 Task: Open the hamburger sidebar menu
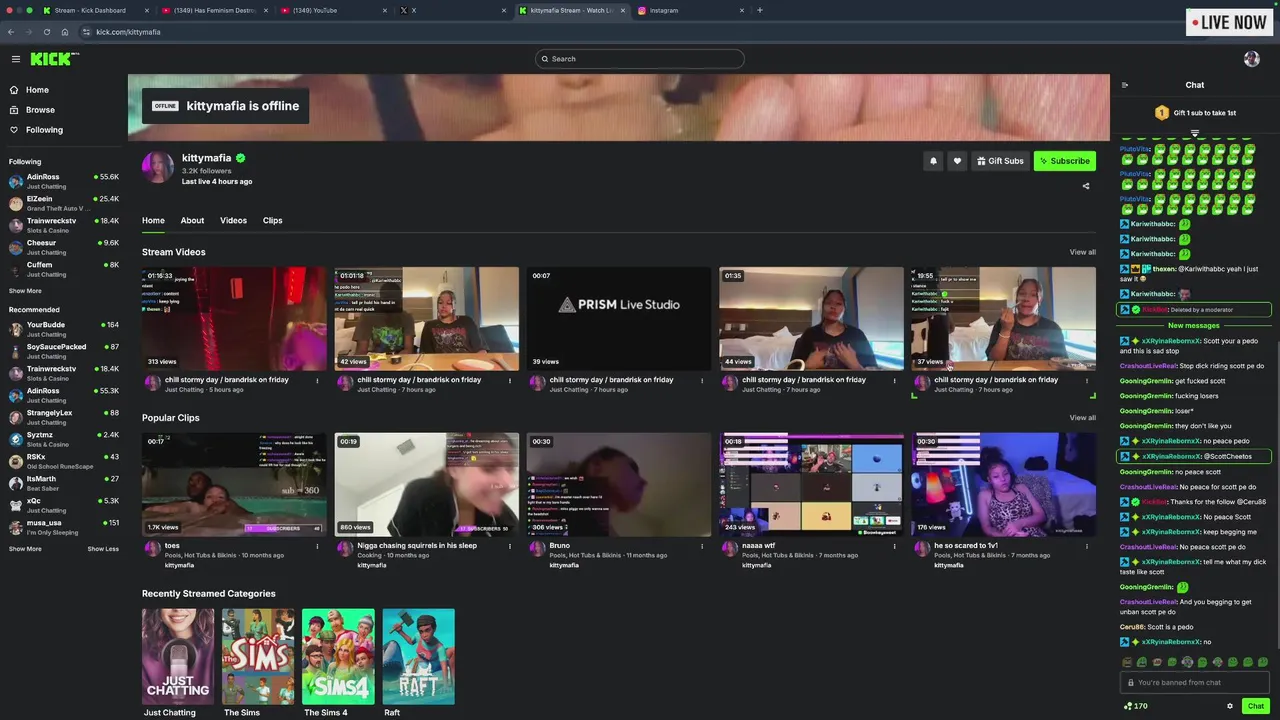tap(15, 59)
